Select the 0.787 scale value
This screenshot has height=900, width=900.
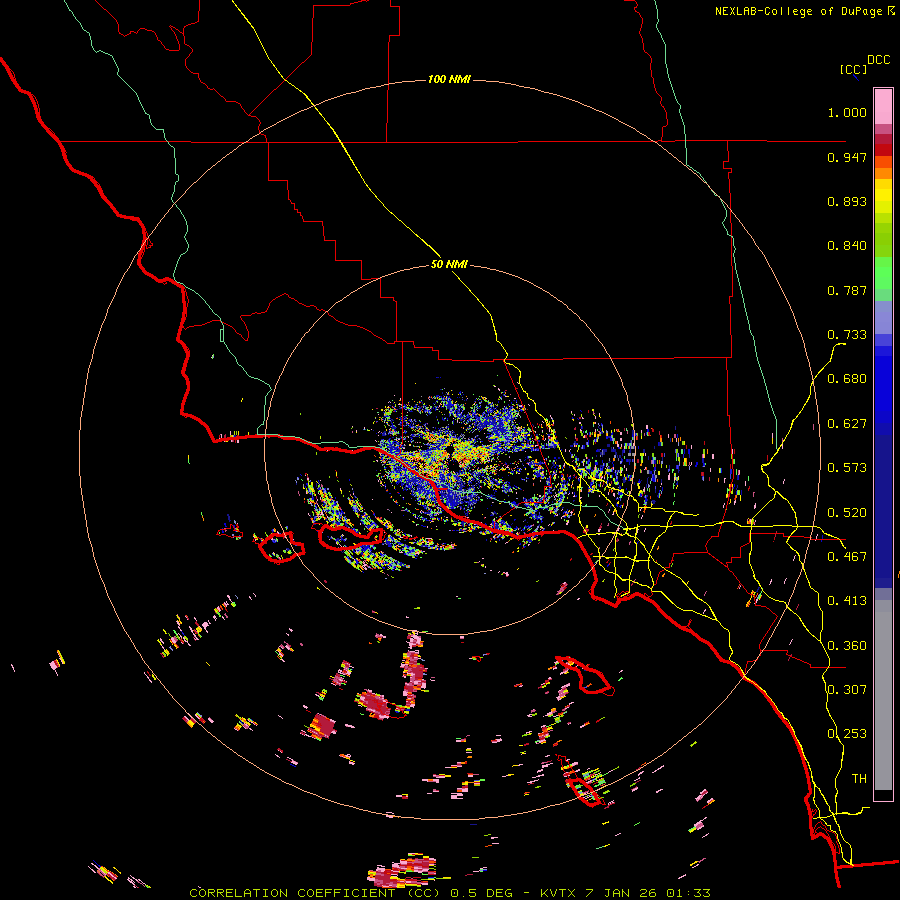(x=847, y=290)
